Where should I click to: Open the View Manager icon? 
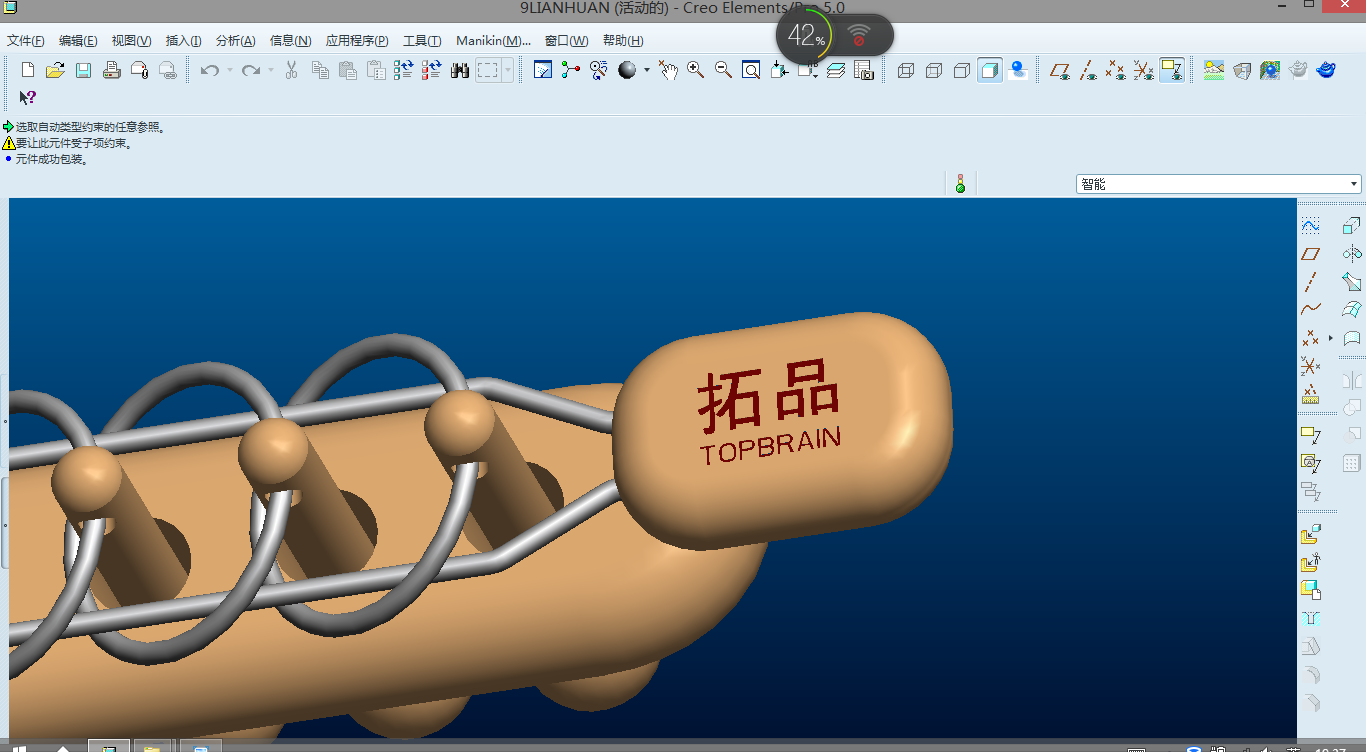864,70
